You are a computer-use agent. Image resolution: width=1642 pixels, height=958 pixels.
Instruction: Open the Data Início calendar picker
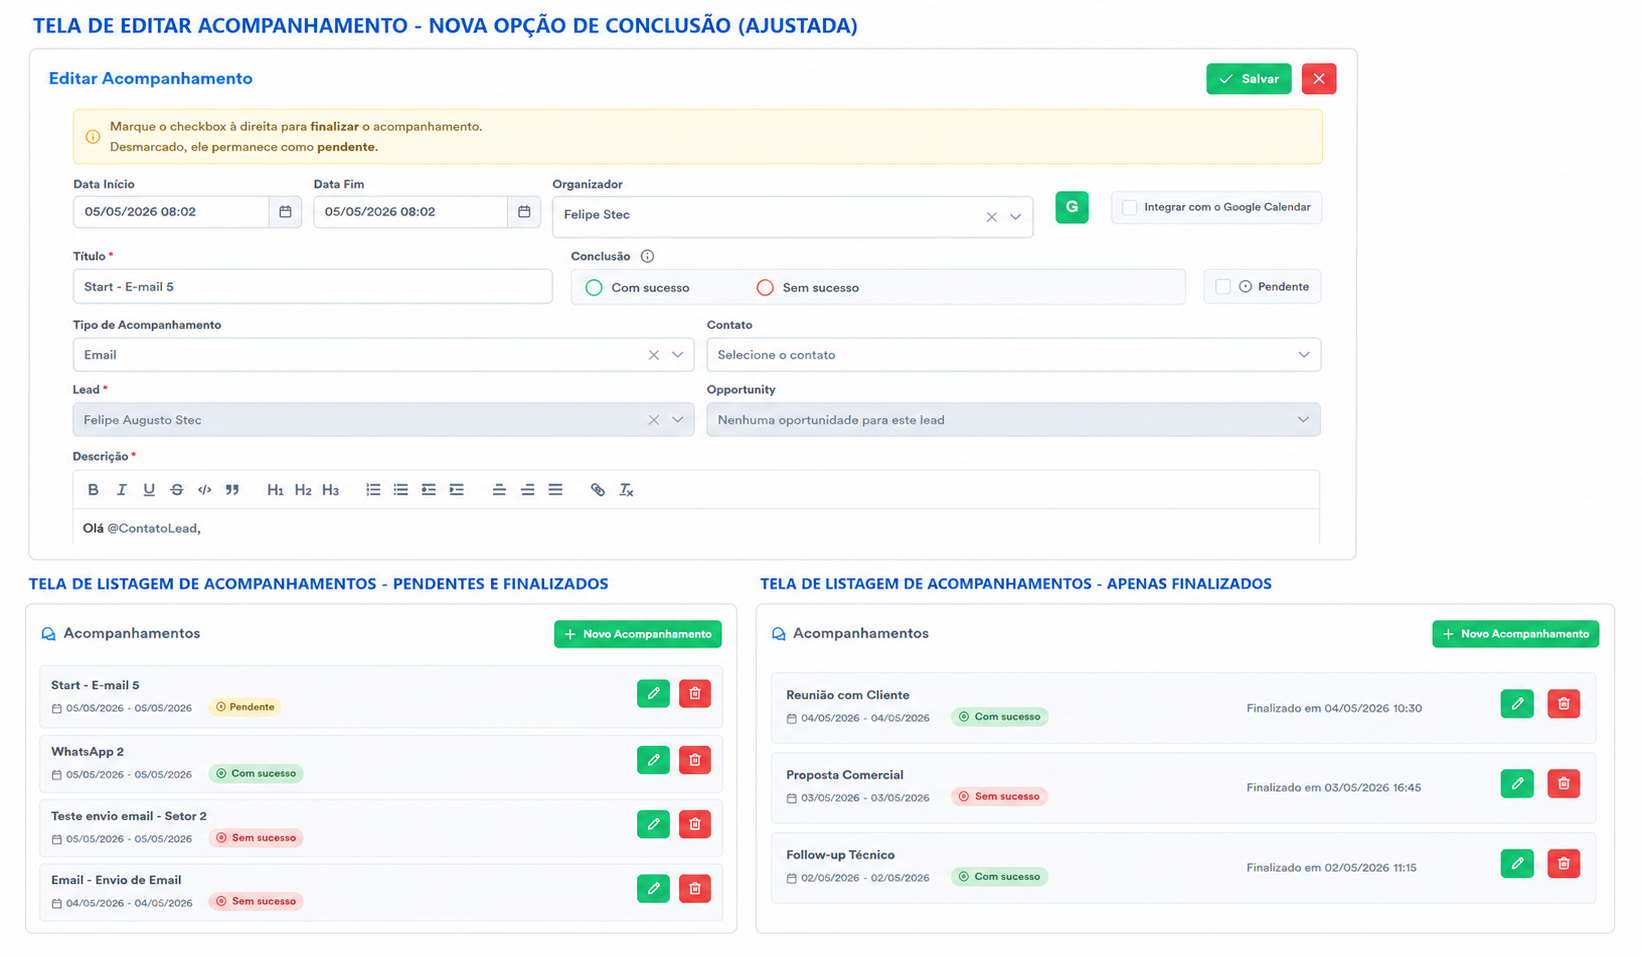285,212
